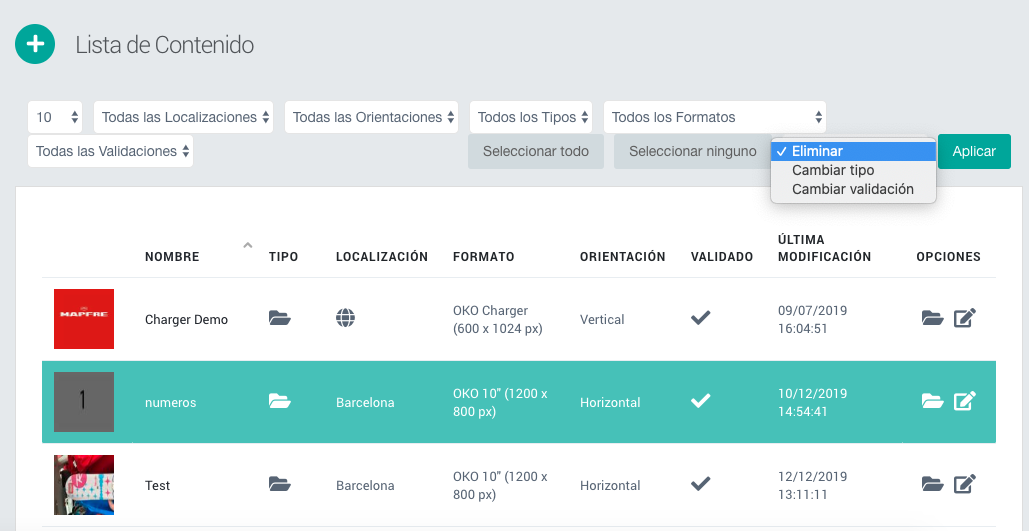Click edit icon for Charger Demo row
This screenshot has width=1029, height=531.
(964, 319)
